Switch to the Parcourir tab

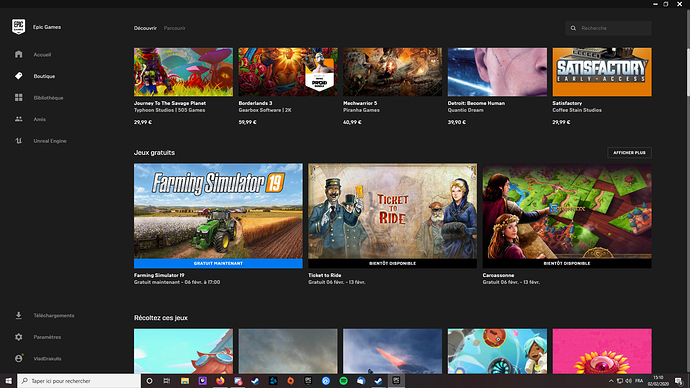(175, 28)
